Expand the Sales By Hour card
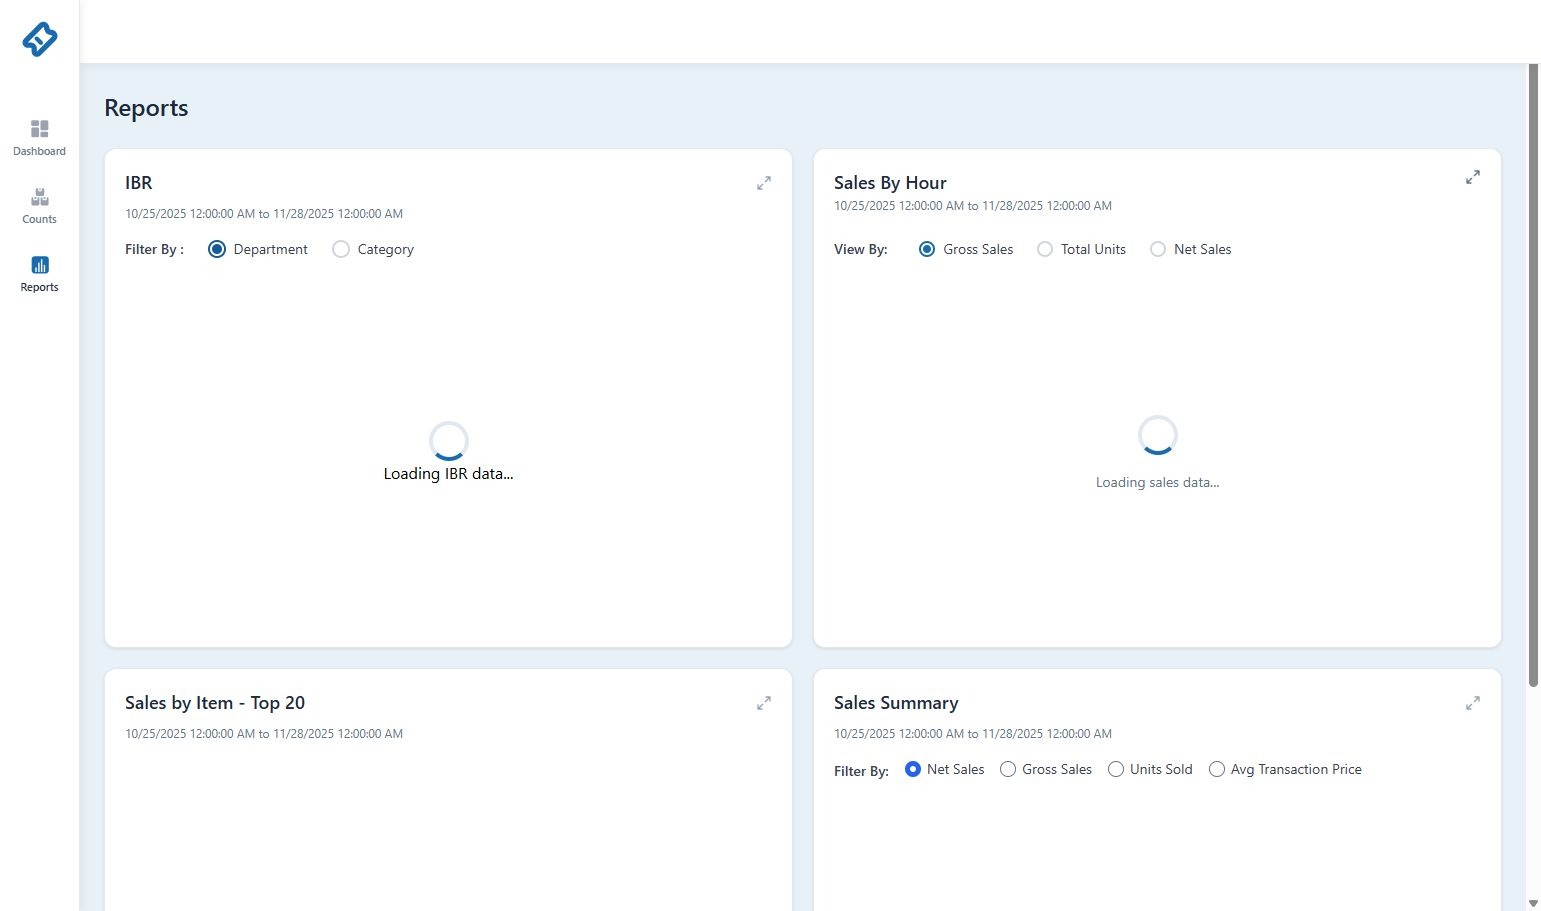Viewport: 1541px width, 911px height. point(1473,177)
